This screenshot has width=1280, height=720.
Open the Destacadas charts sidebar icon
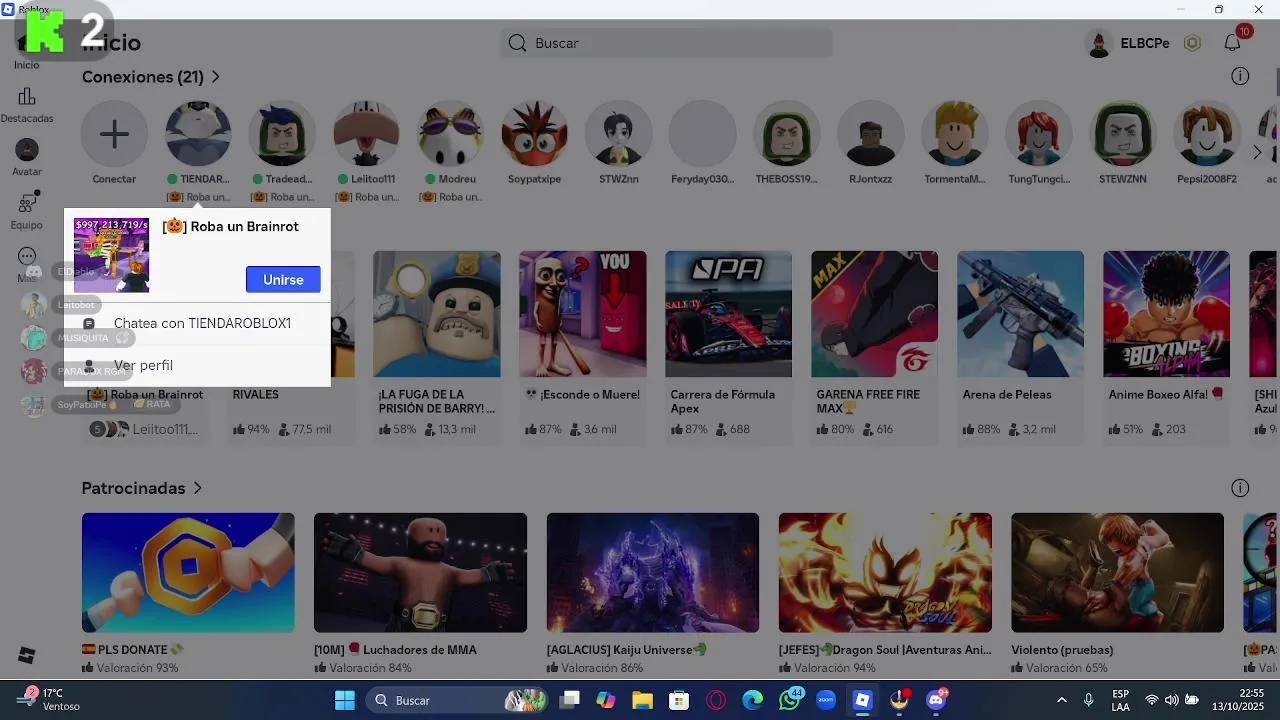click(27, 97)
